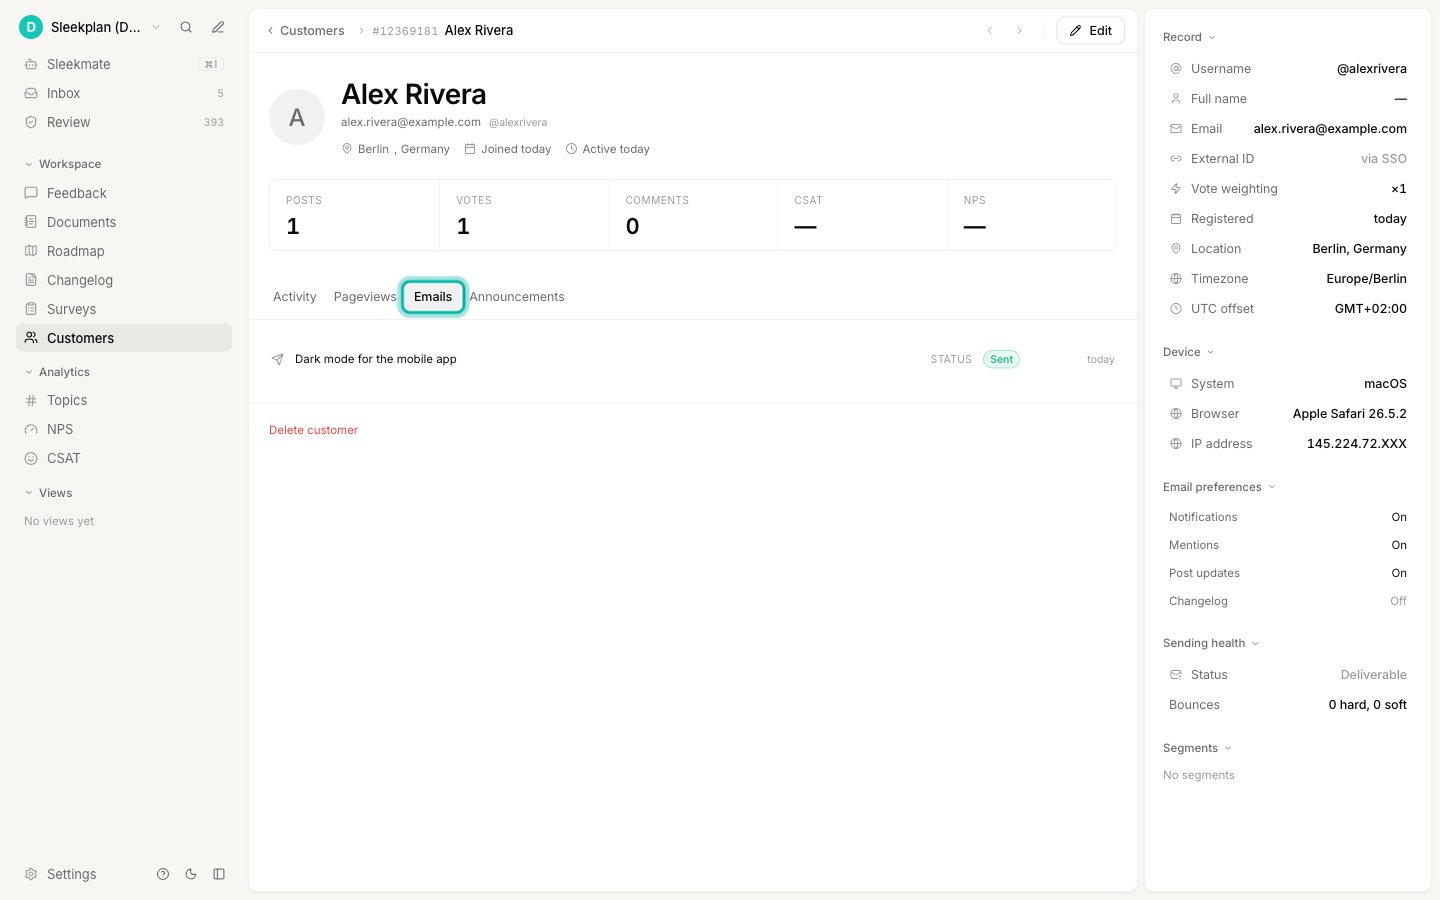Open Sleekmate in the sidebar
This screenshot has height=900, width=1440.
coord(124,64)
